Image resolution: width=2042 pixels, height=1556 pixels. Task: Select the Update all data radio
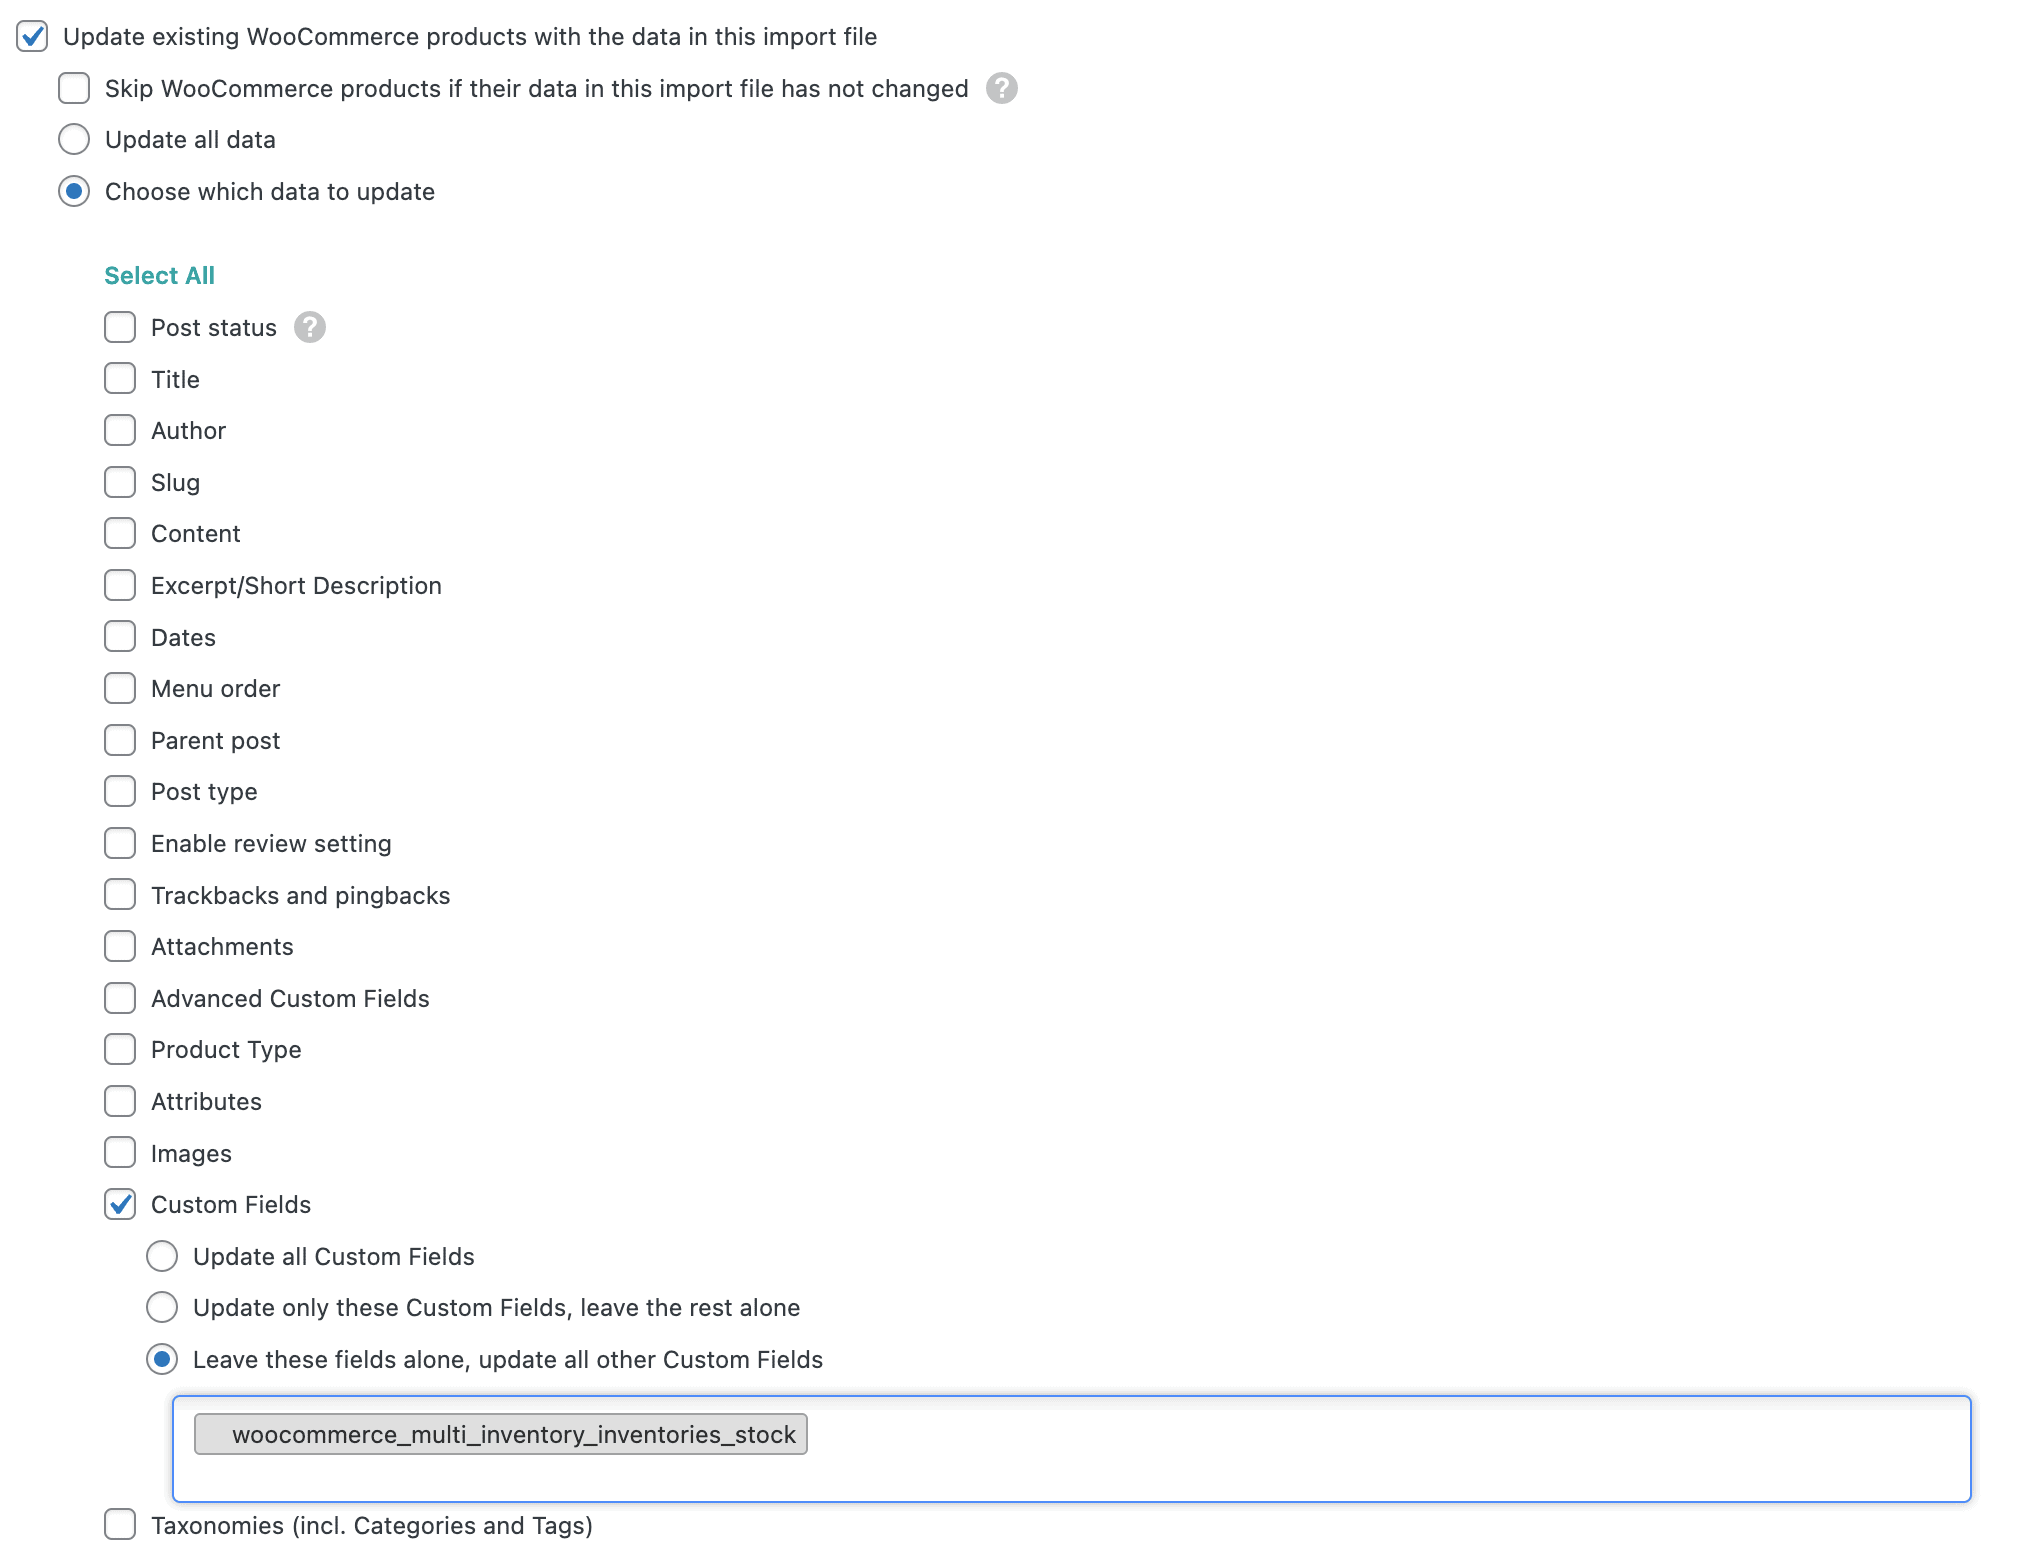click(x=74, y=140)
